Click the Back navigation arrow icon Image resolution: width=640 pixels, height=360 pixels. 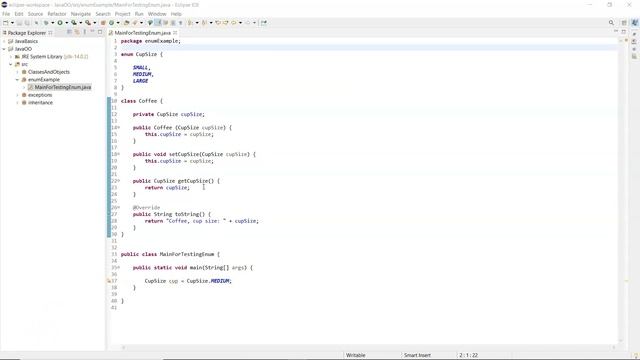[233, 23]
